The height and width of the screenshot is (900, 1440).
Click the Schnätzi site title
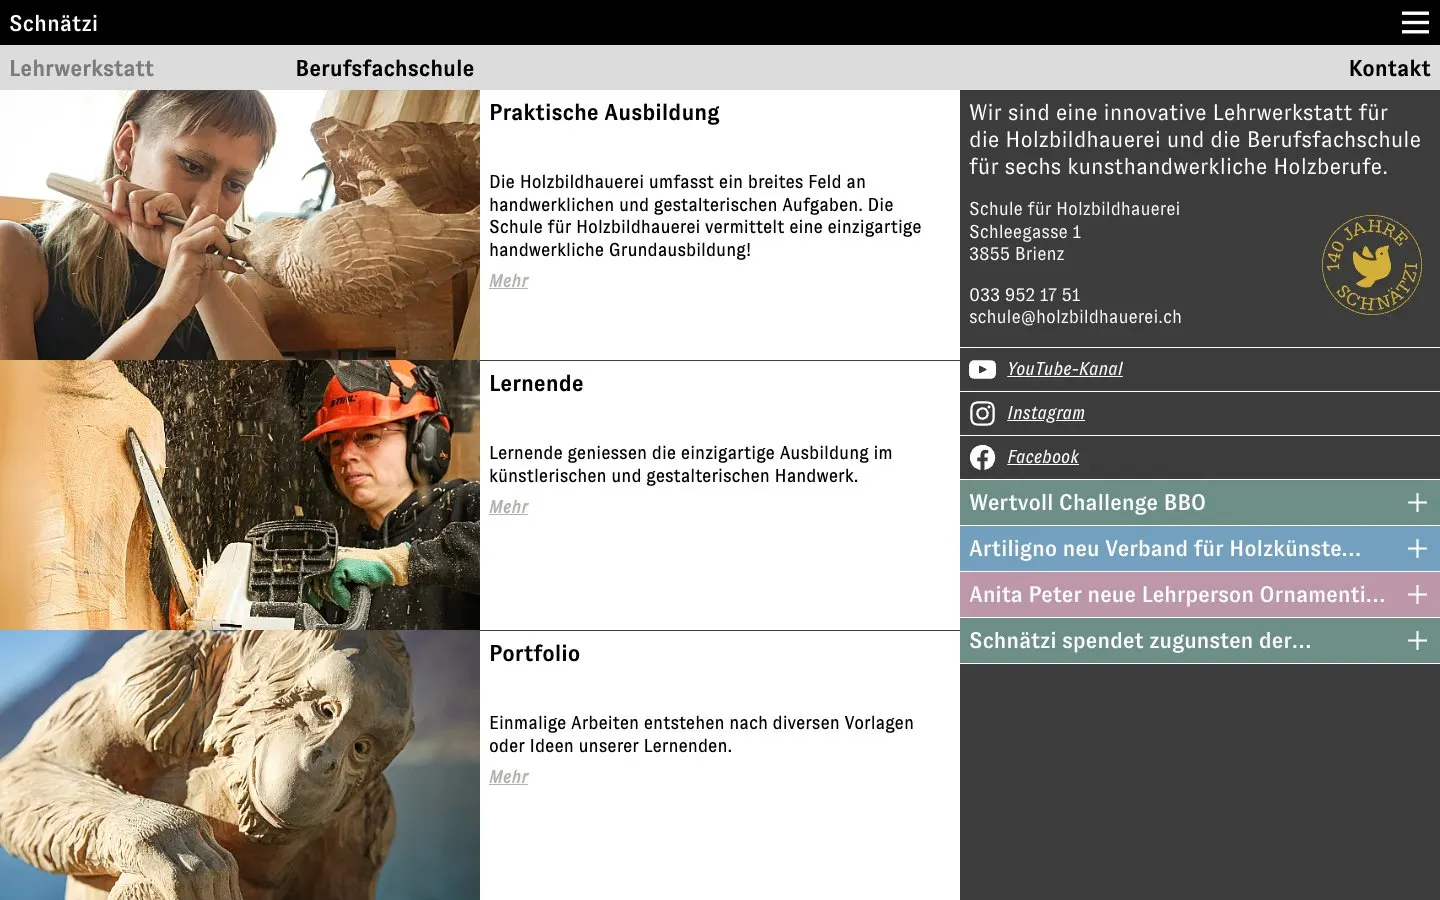pos(54,23)
